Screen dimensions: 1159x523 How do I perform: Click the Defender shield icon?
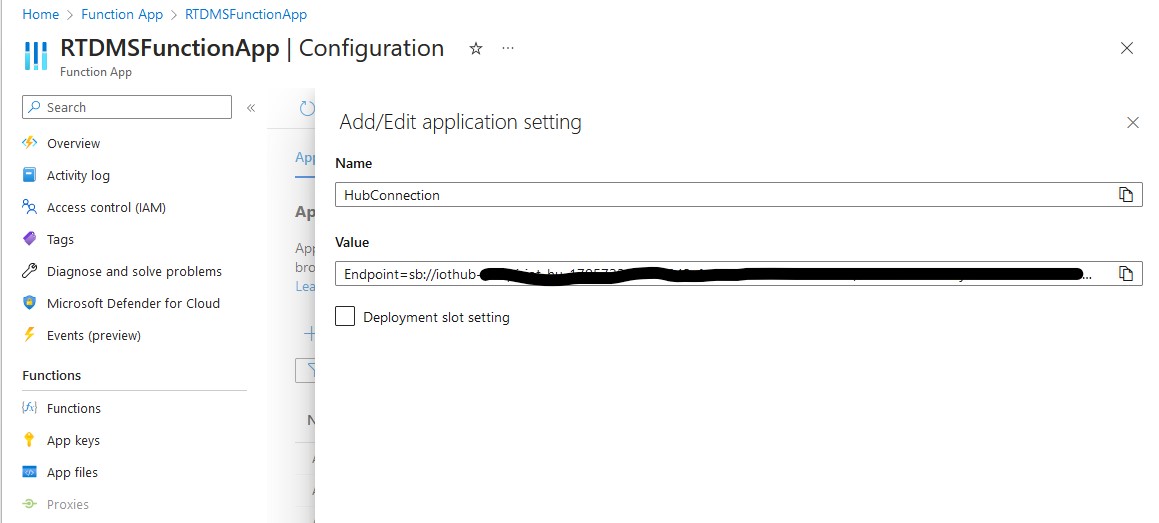(x=30, y=303)
